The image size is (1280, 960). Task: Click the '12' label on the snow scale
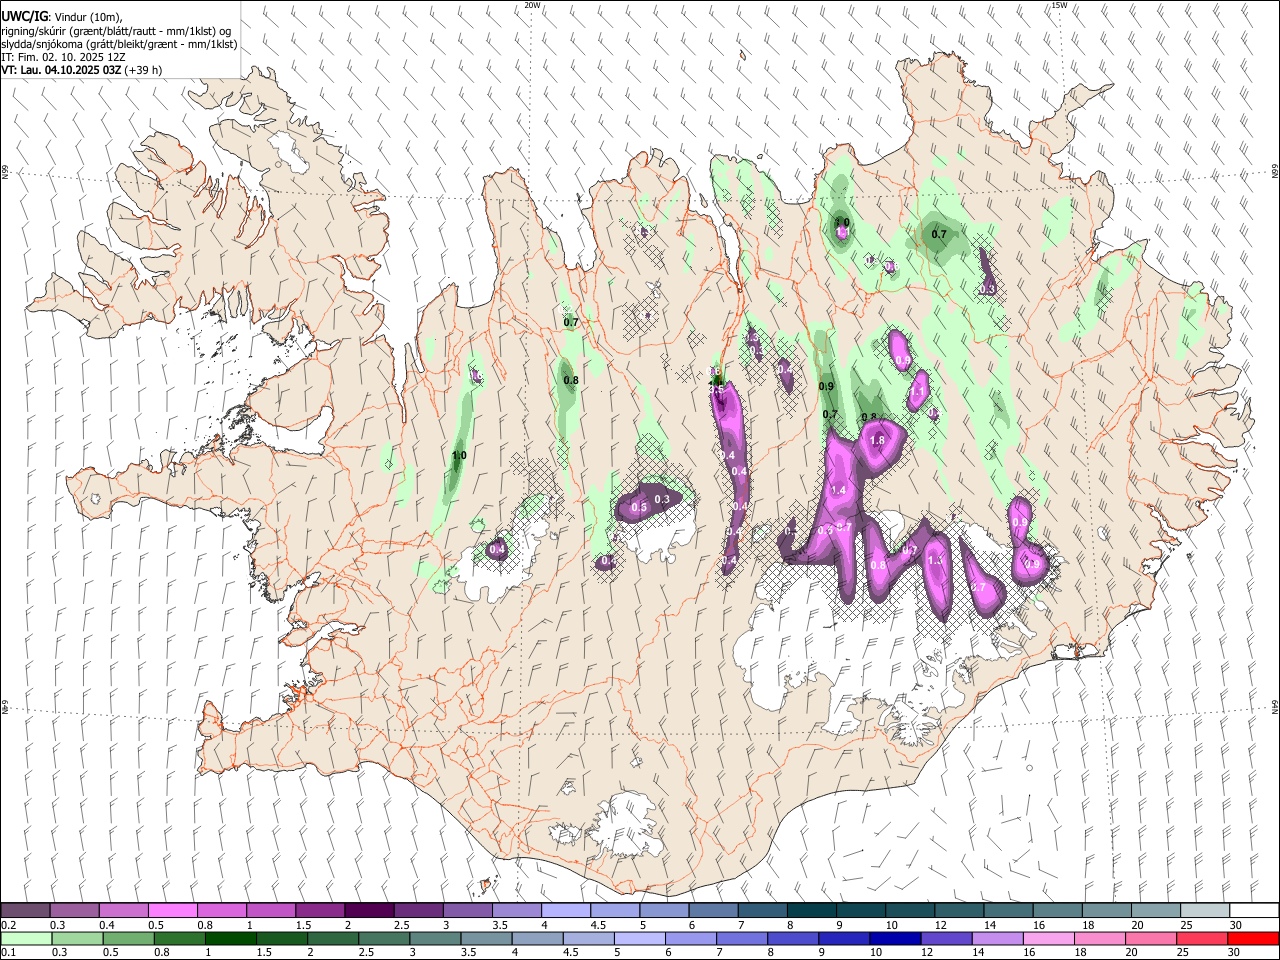[939, 925]
